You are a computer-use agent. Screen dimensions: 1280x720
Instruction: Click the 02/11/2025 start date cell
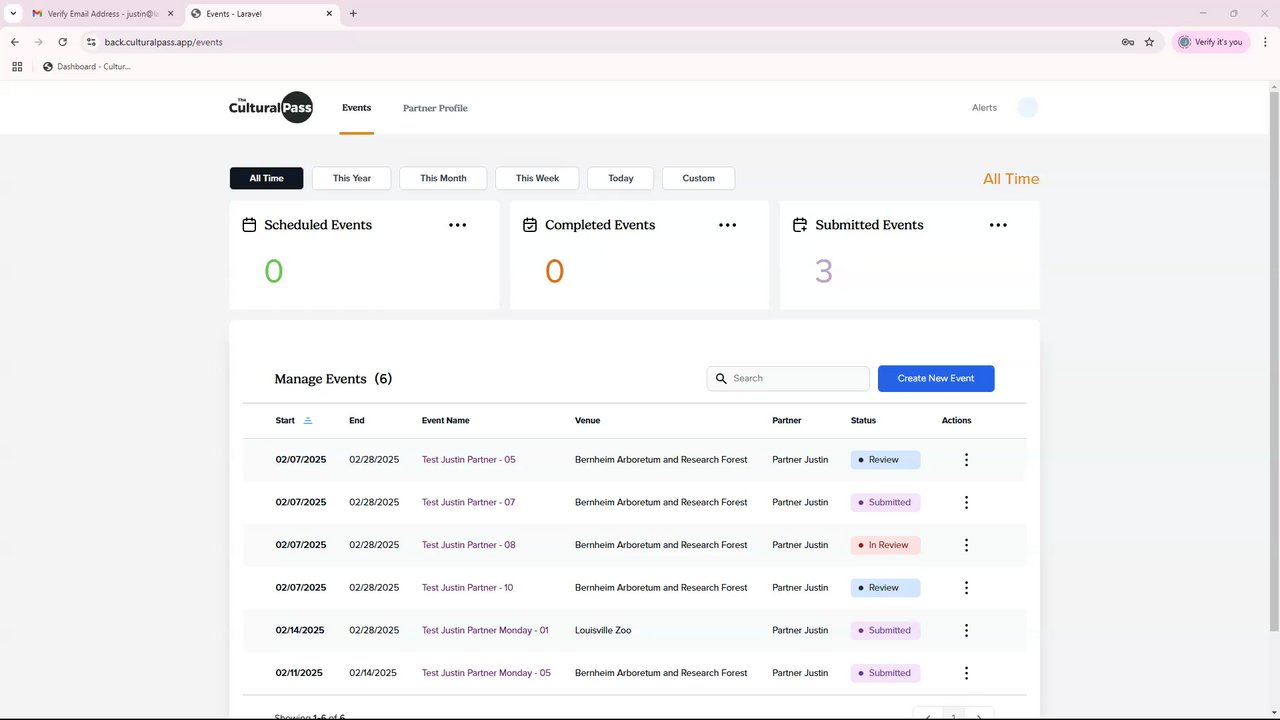(299, 673)
